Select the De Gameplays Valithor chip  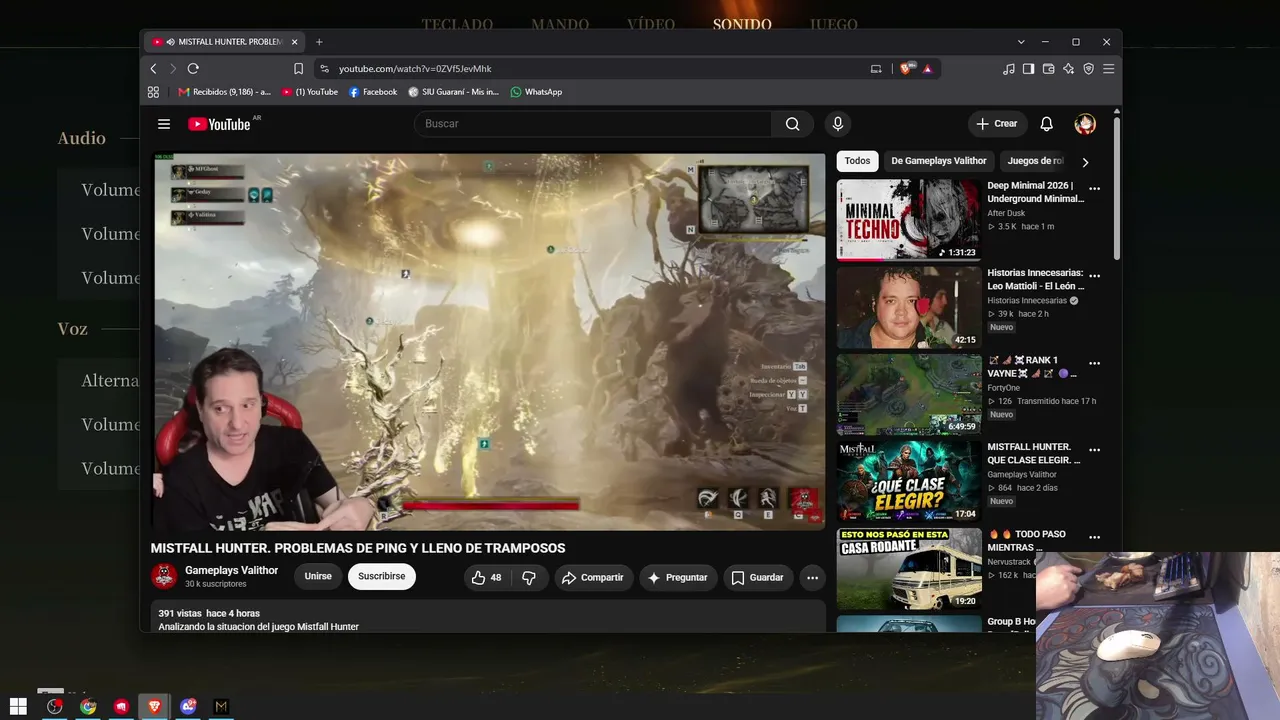(x=939, y=161)
